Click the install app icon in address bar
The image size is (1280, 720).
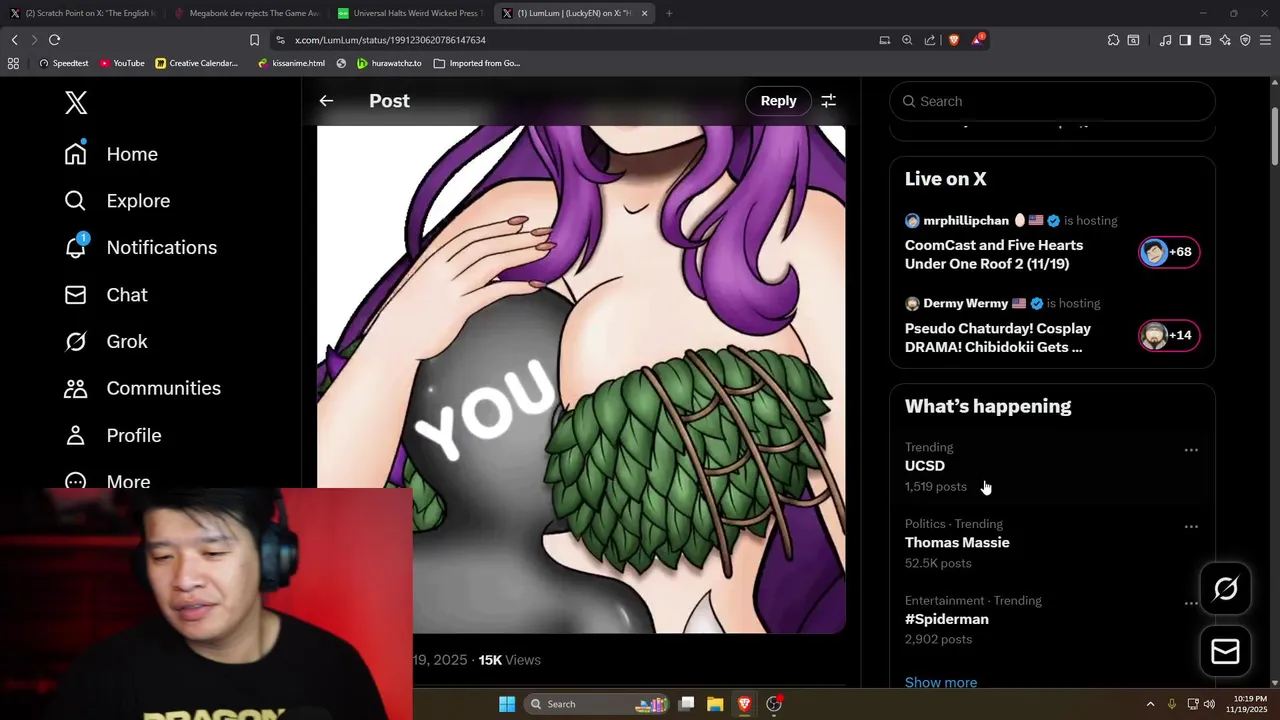tap(884, 40)
